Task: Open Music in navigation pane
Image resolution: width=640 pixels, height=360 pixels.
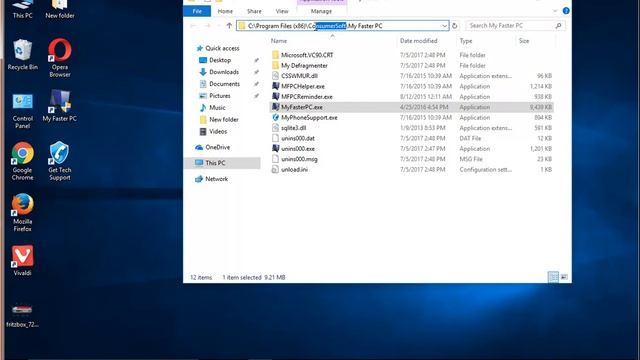Action: coord(213,108)
